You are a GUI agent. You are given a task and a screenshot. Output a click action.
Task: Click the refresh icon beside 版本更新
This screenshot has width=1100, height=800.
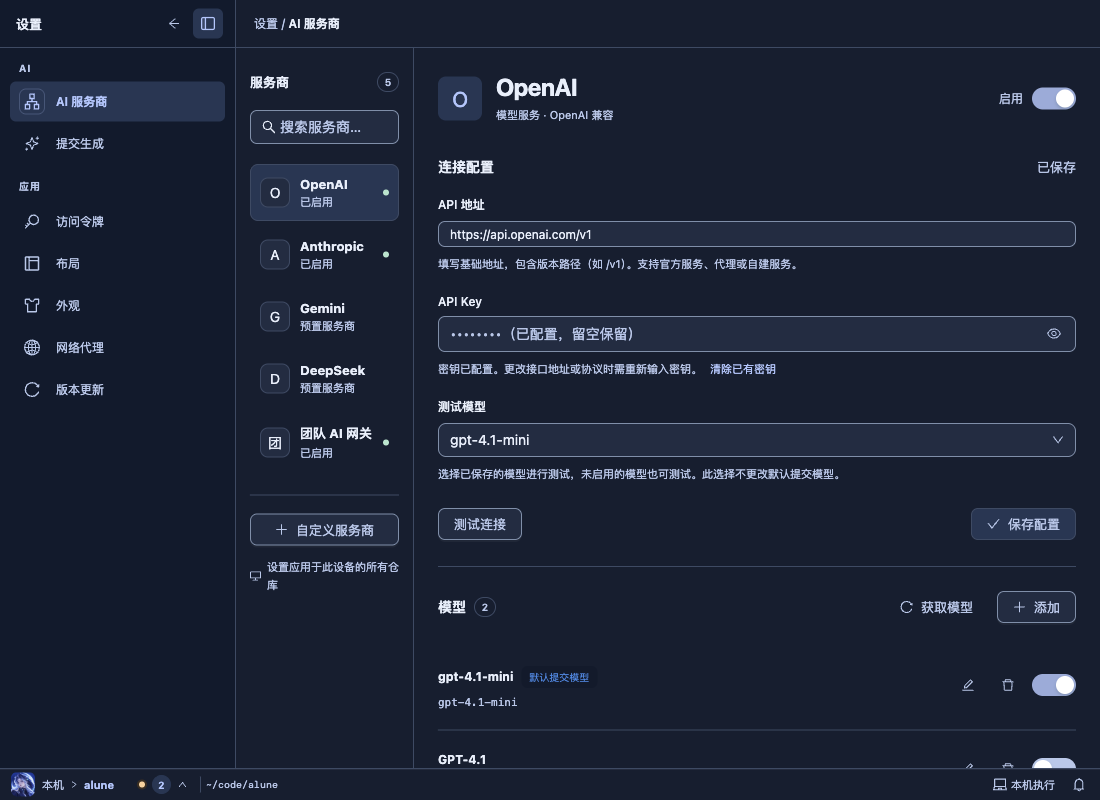click(x=32, y=390)
